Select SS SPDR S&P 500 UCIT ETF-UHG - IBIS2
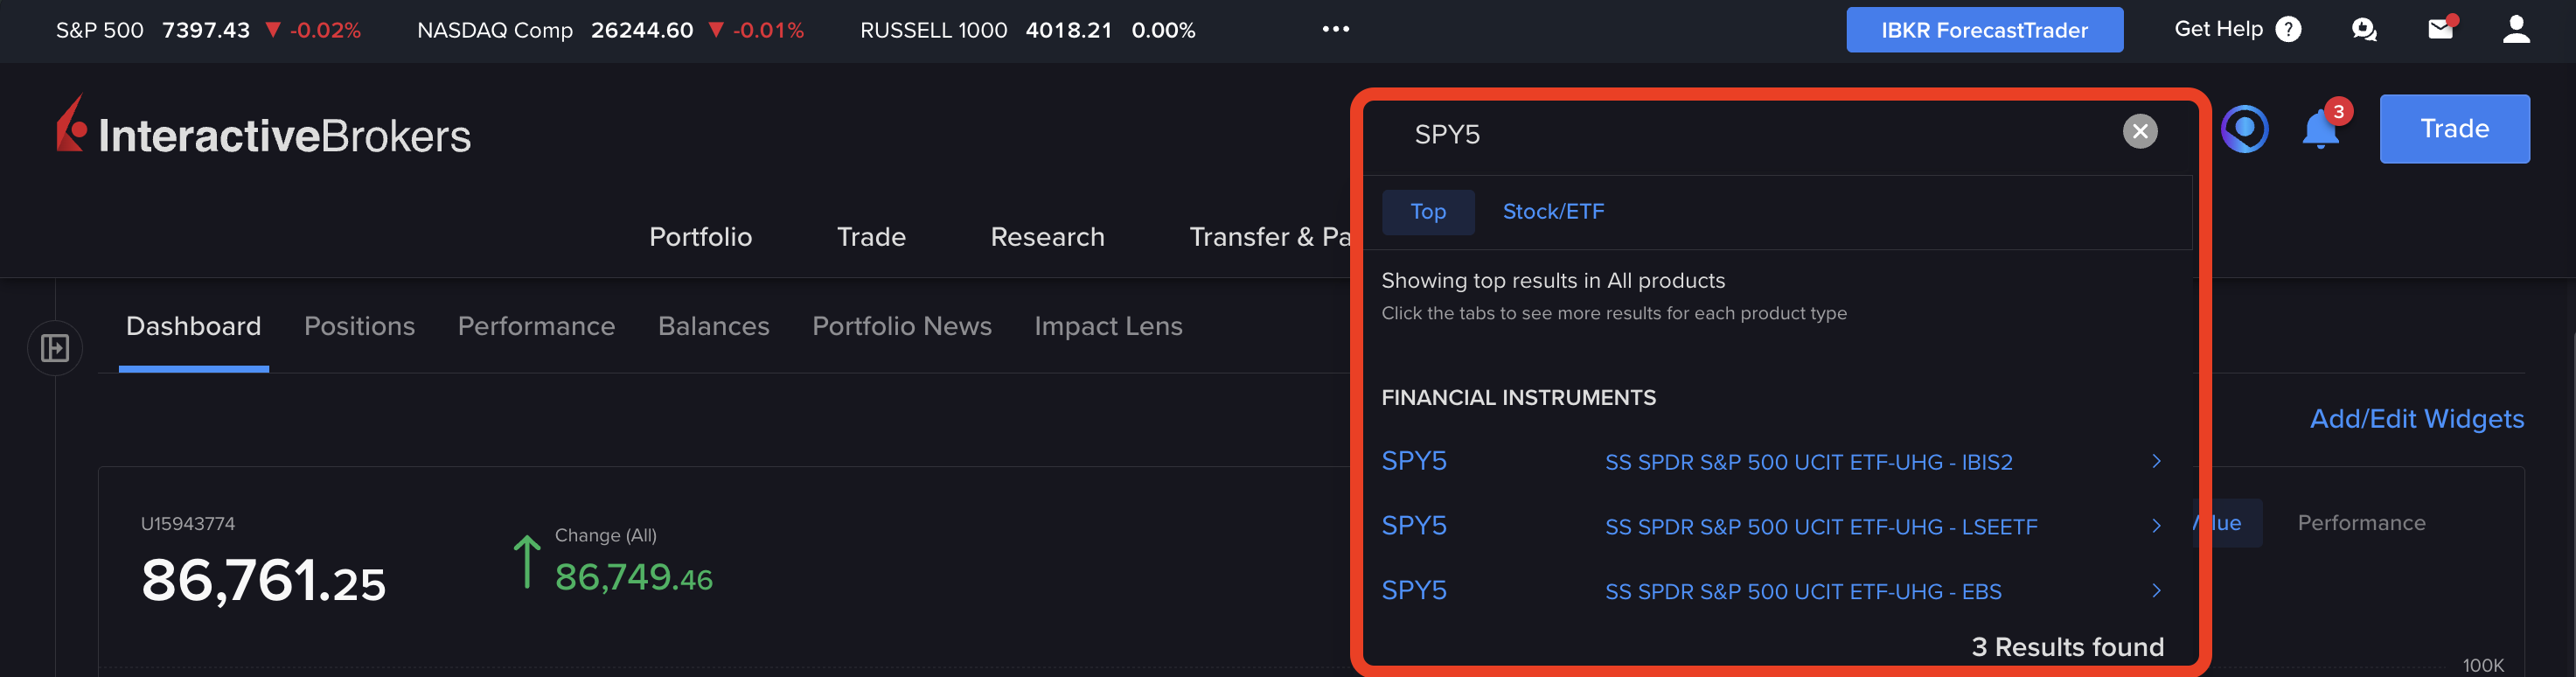This screenshot has height=677, width=2576. [x=1808, y=462]
